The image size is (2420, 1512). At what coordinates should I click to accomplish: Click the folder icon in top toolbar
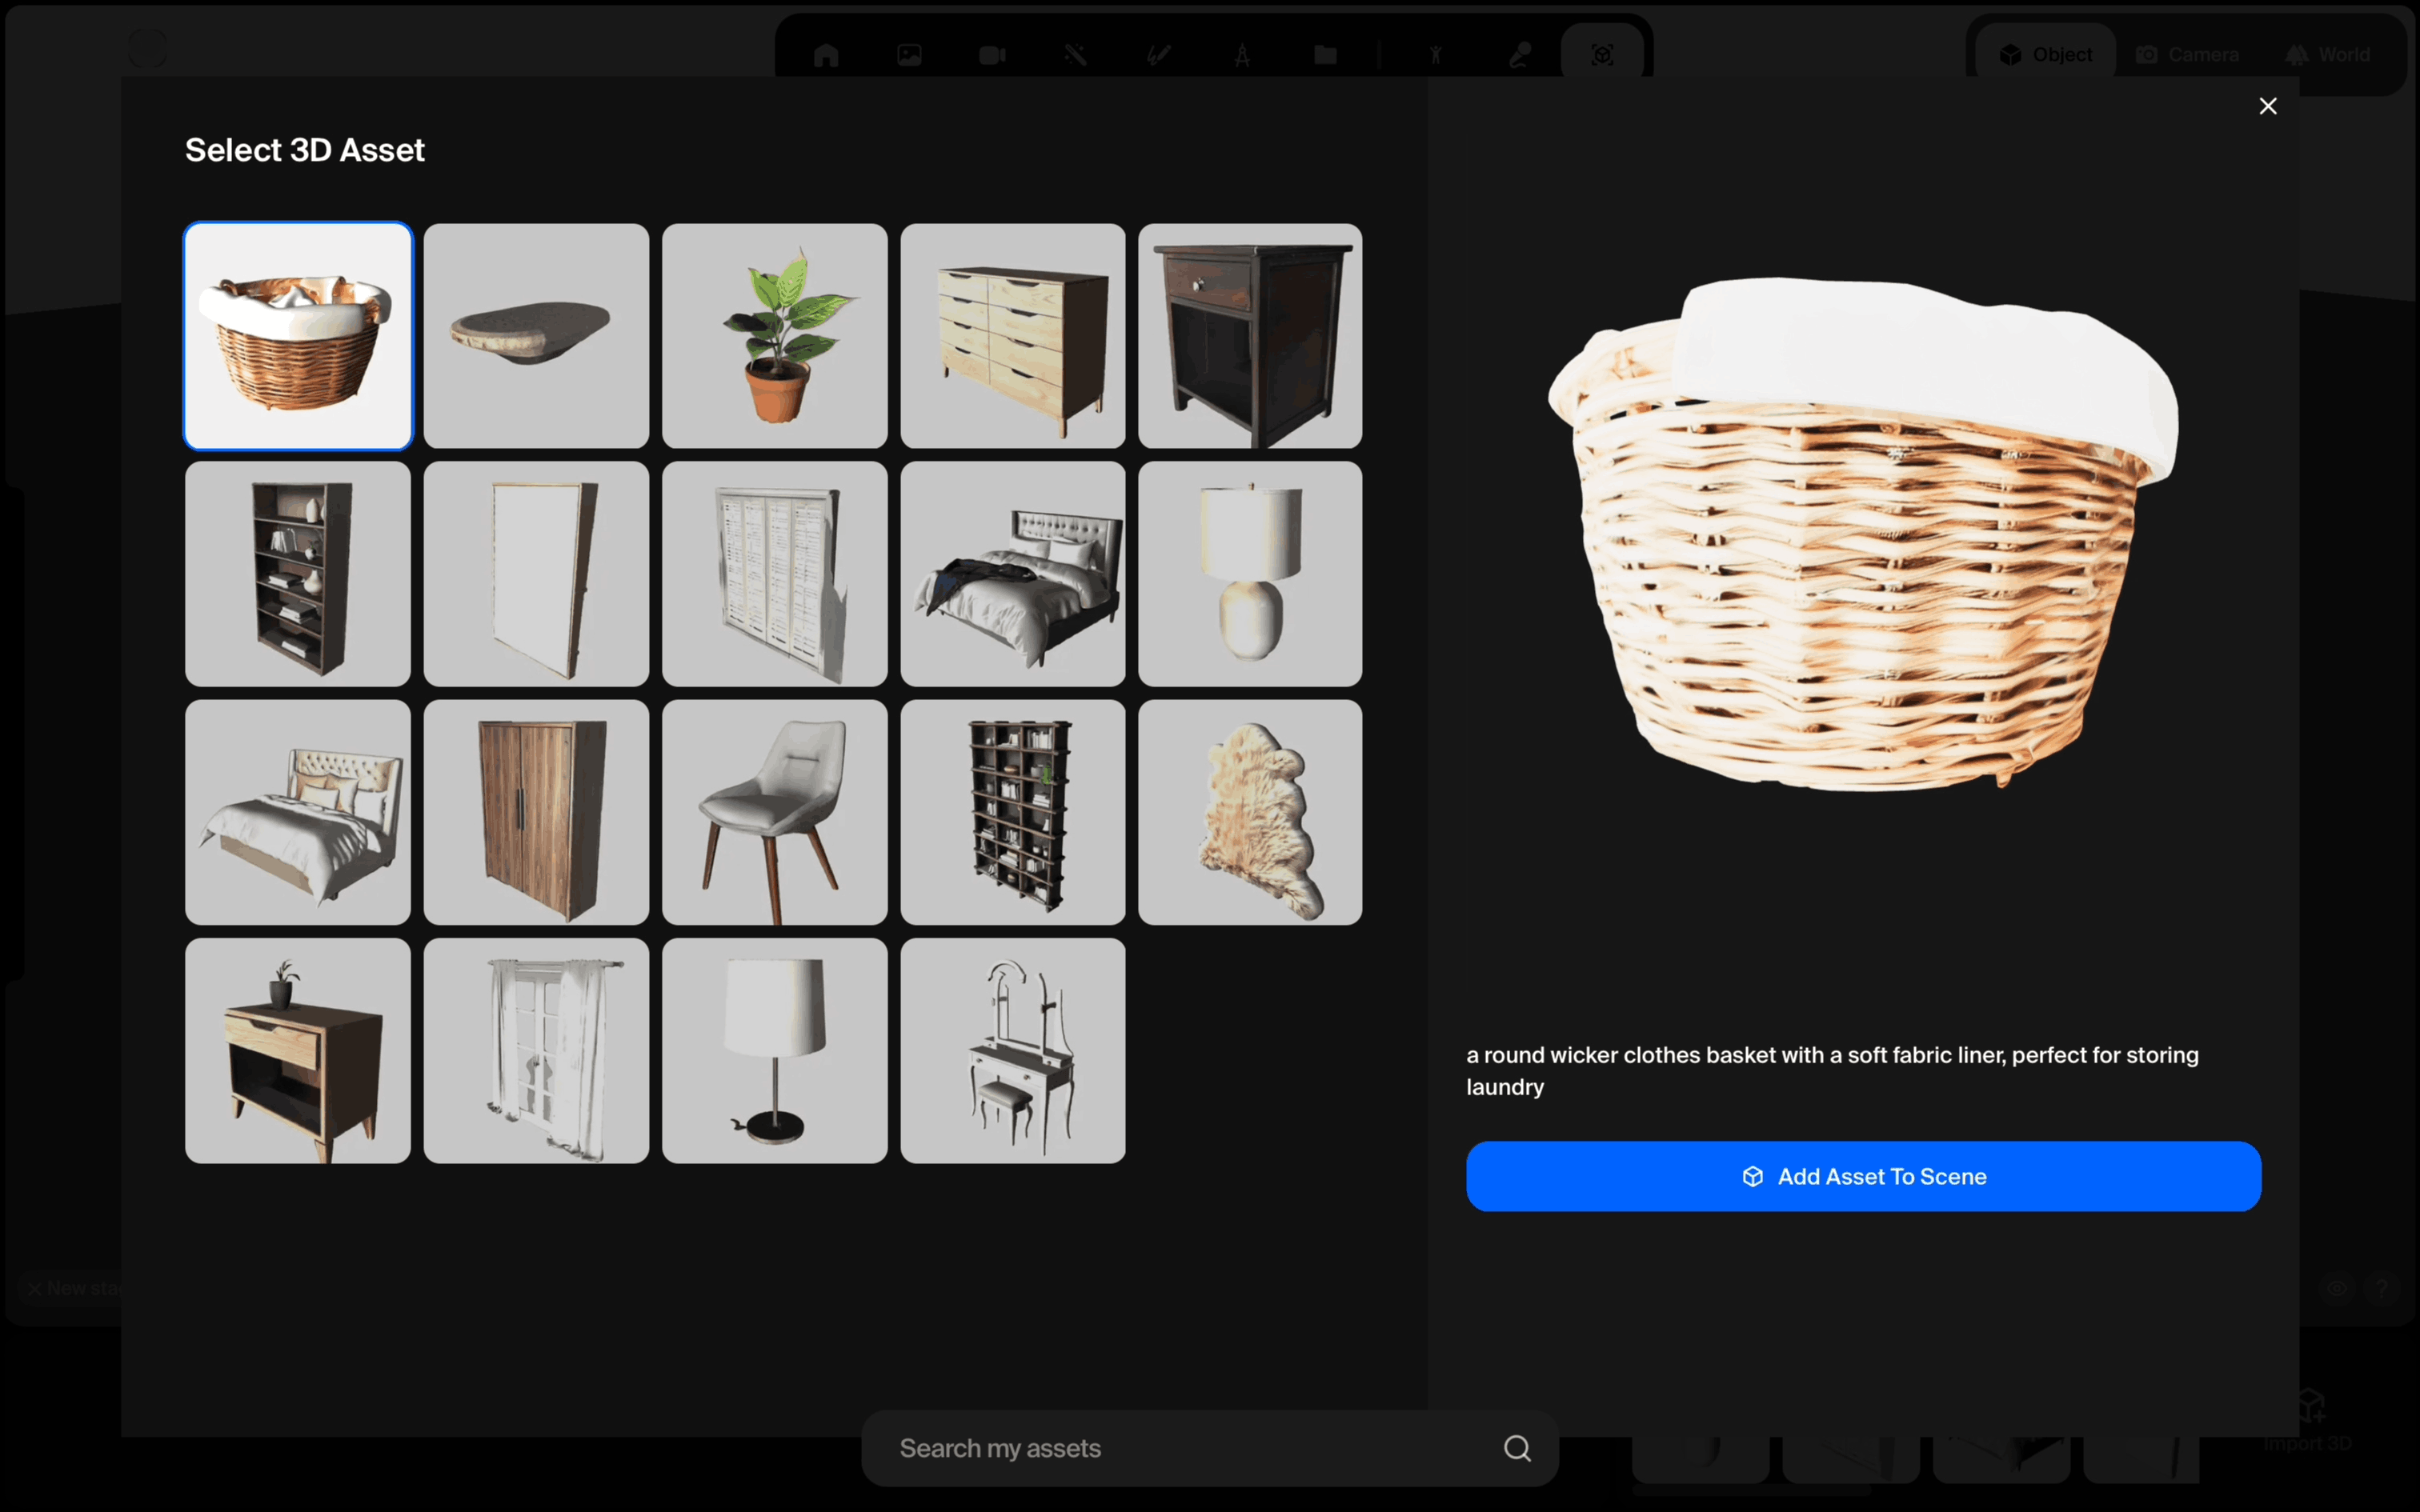1325,55
